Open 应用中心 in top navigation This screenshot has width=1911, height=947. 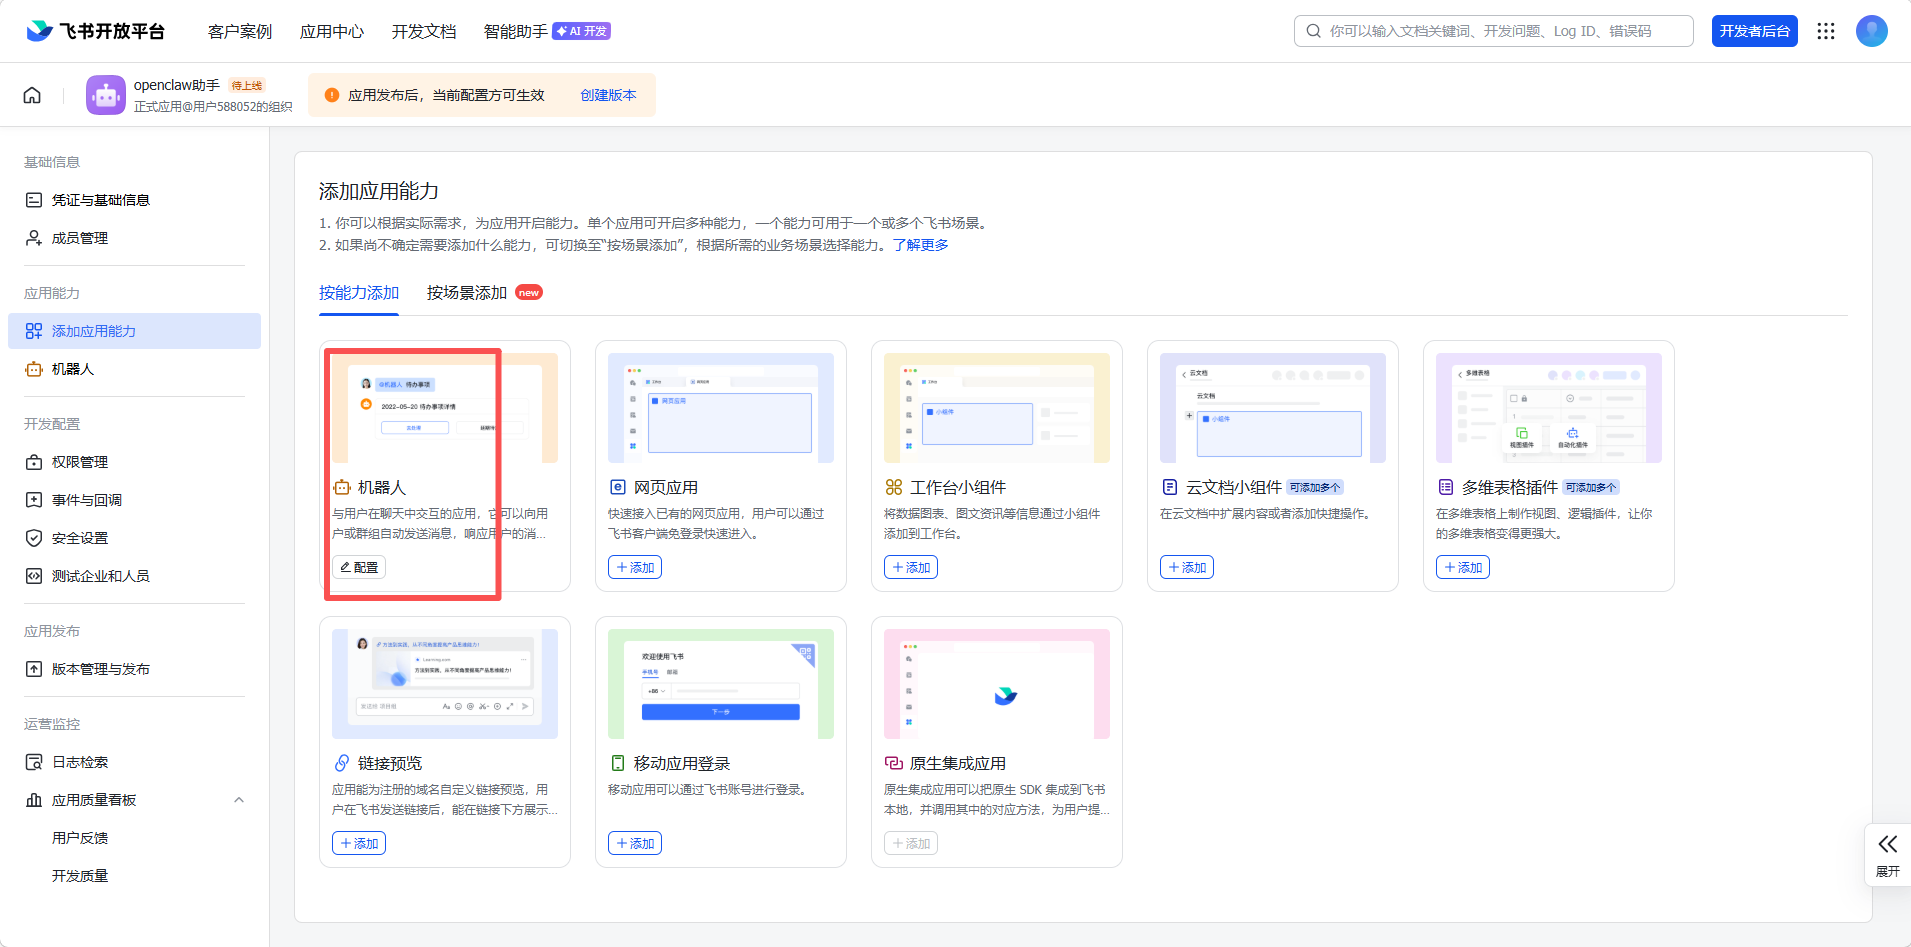332,31
